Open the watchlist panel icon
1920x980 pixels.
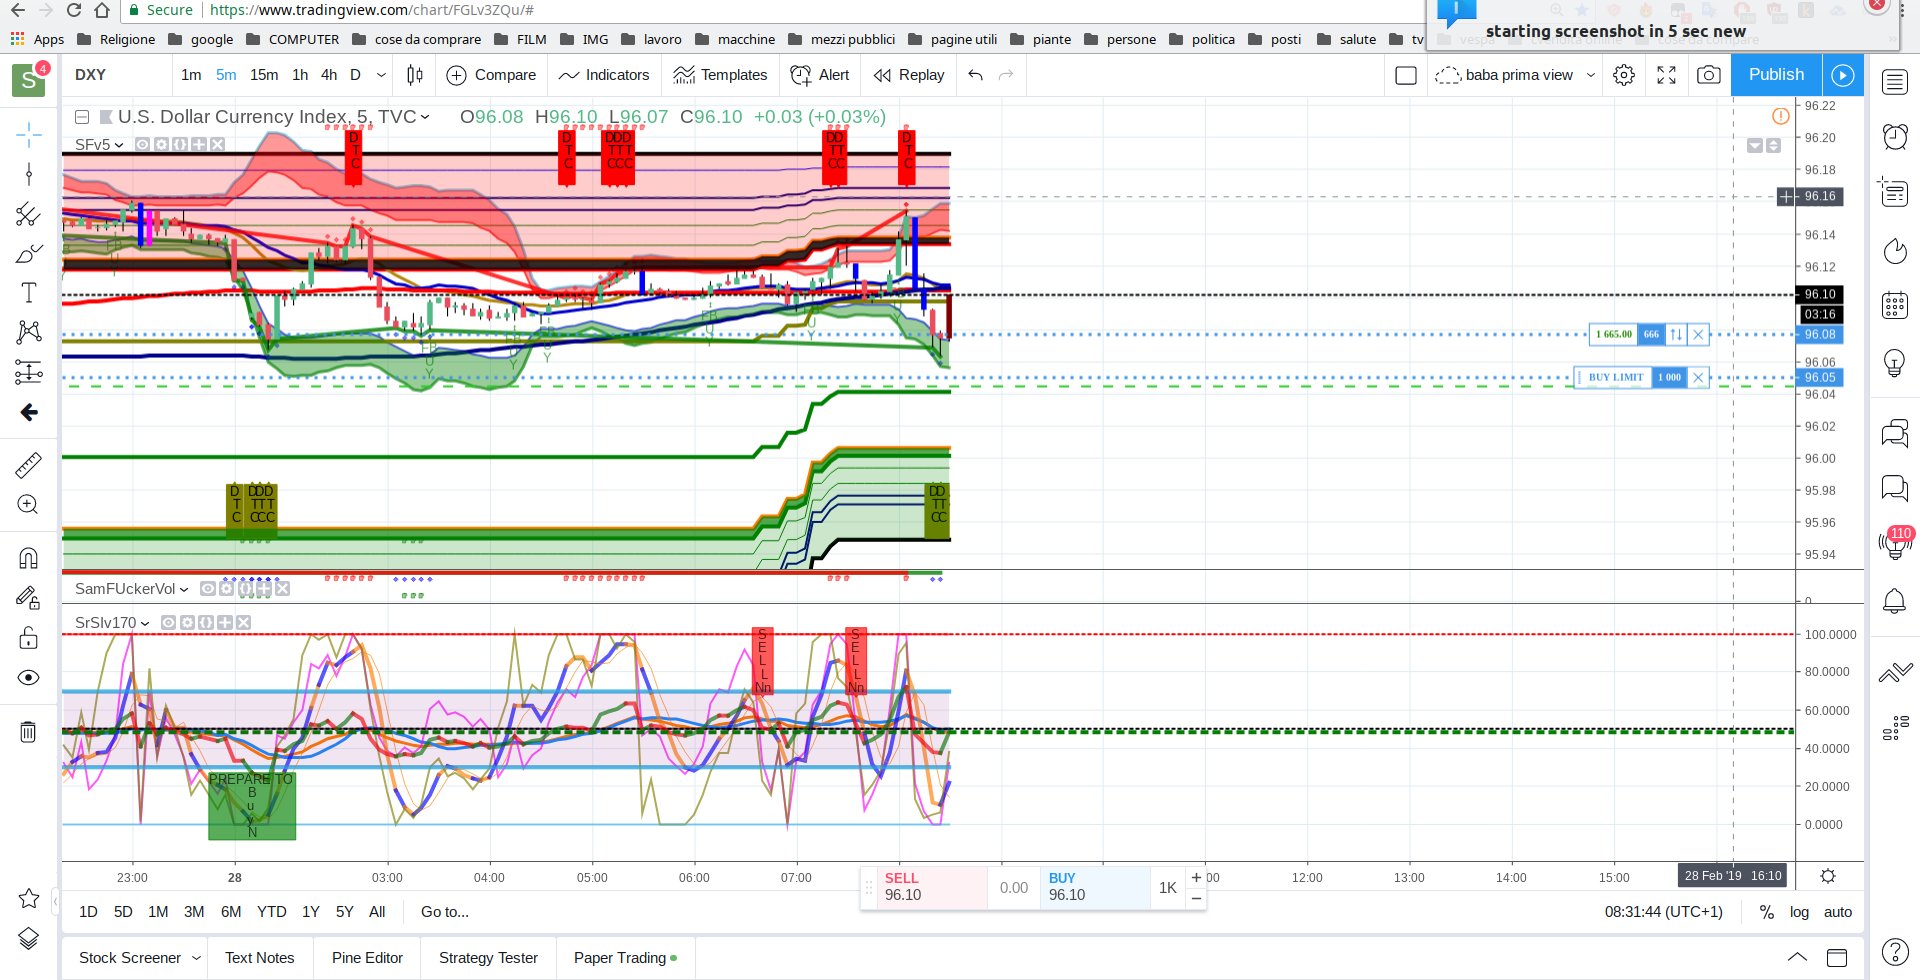click(x=1895, y=82)
